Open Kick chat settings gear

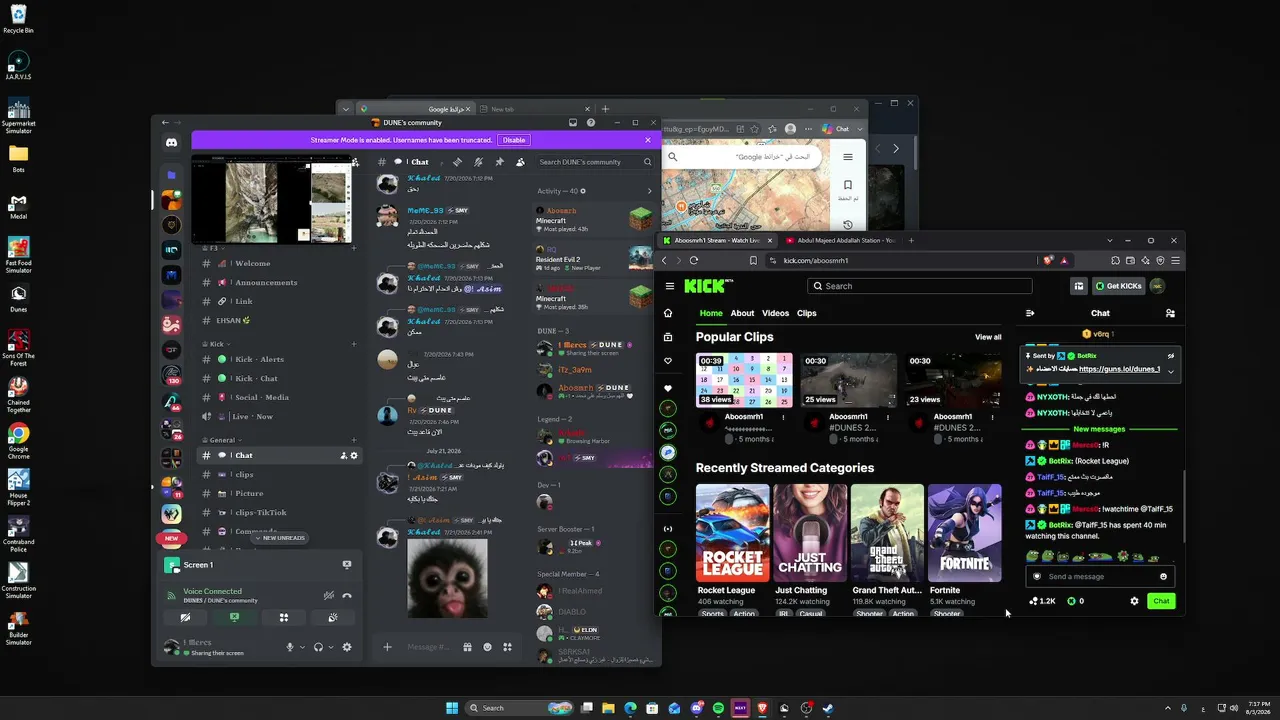pos(1134,601)
